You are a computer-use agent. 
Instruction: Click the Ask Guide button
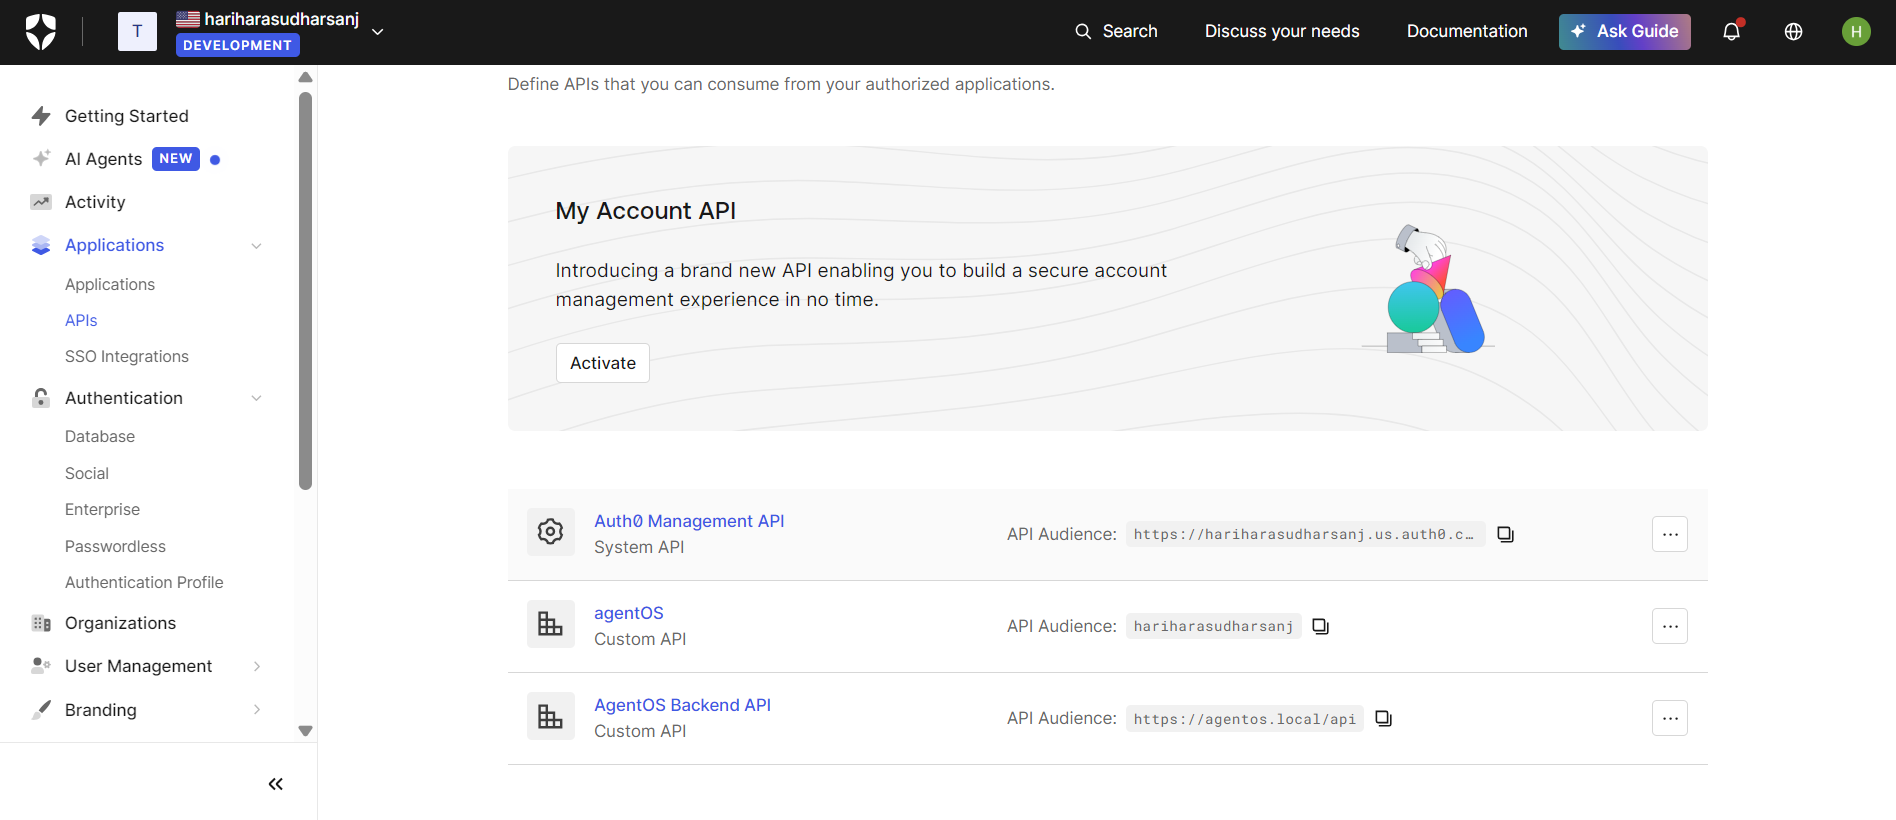(1624, 32)
